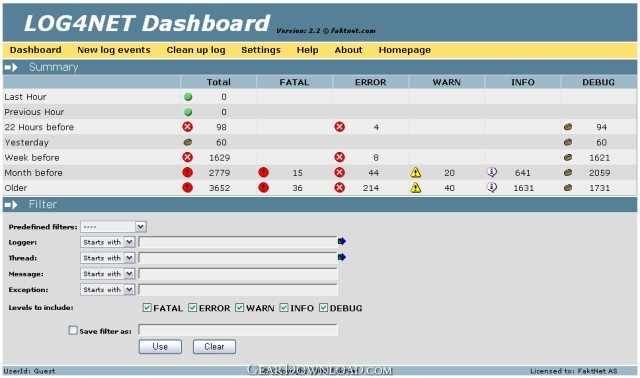This screenshot has width=640, height=378.
Task: Click the Week before Total value 1629
Action: pyautogui.click(x=220, y=158)
